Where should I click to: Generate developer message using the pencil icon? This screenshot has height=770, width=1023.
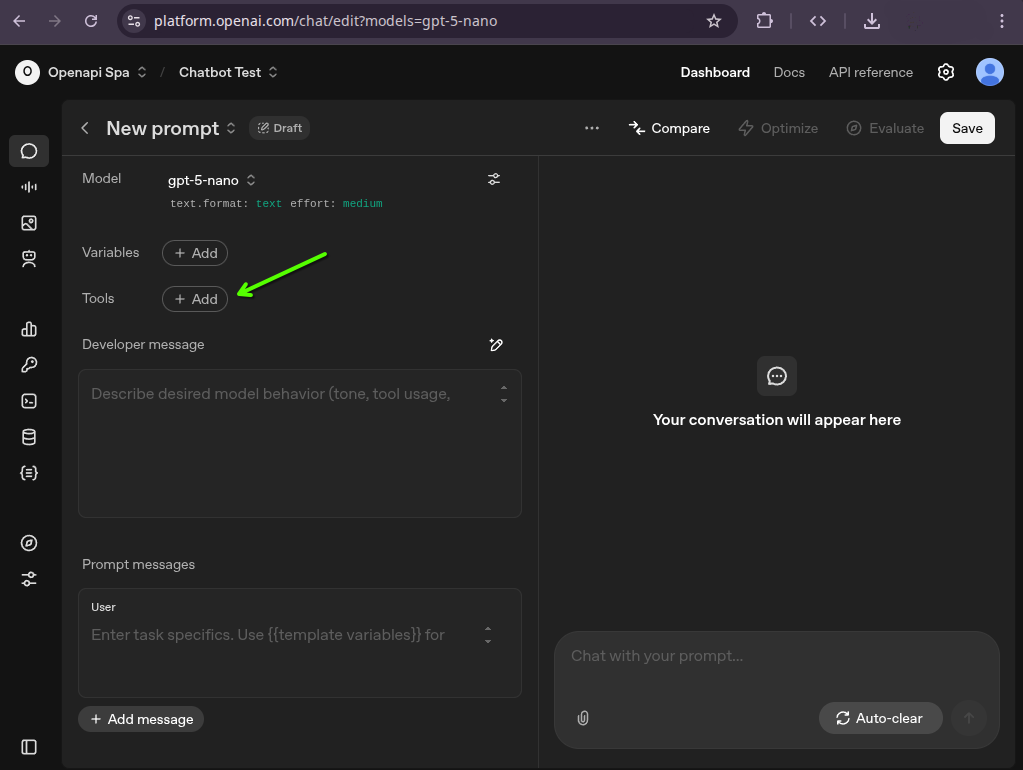tap(496, 344)
